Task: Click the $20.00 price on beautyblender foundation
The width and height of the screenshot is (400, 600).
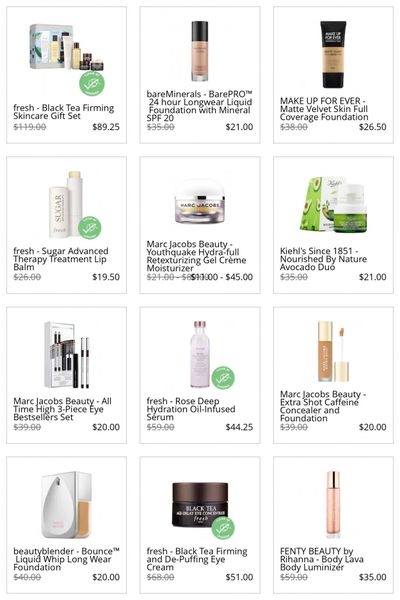Action: click(x=106, y=577)
